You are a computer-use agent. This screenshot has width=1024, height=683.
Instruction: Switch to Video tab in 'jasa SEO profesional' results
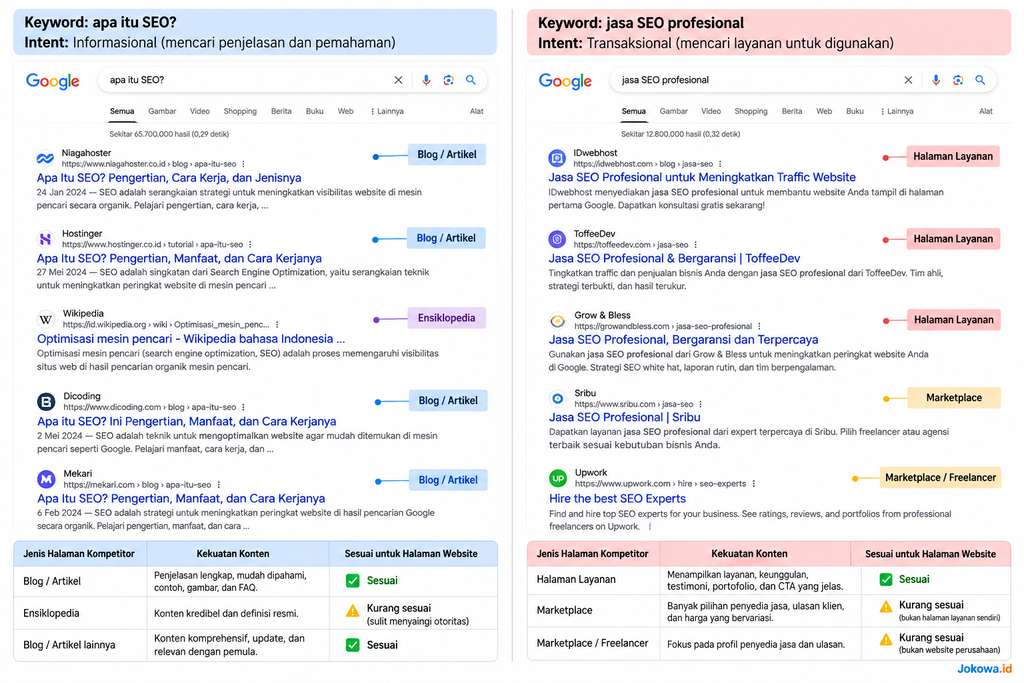(x=711, y=111)
